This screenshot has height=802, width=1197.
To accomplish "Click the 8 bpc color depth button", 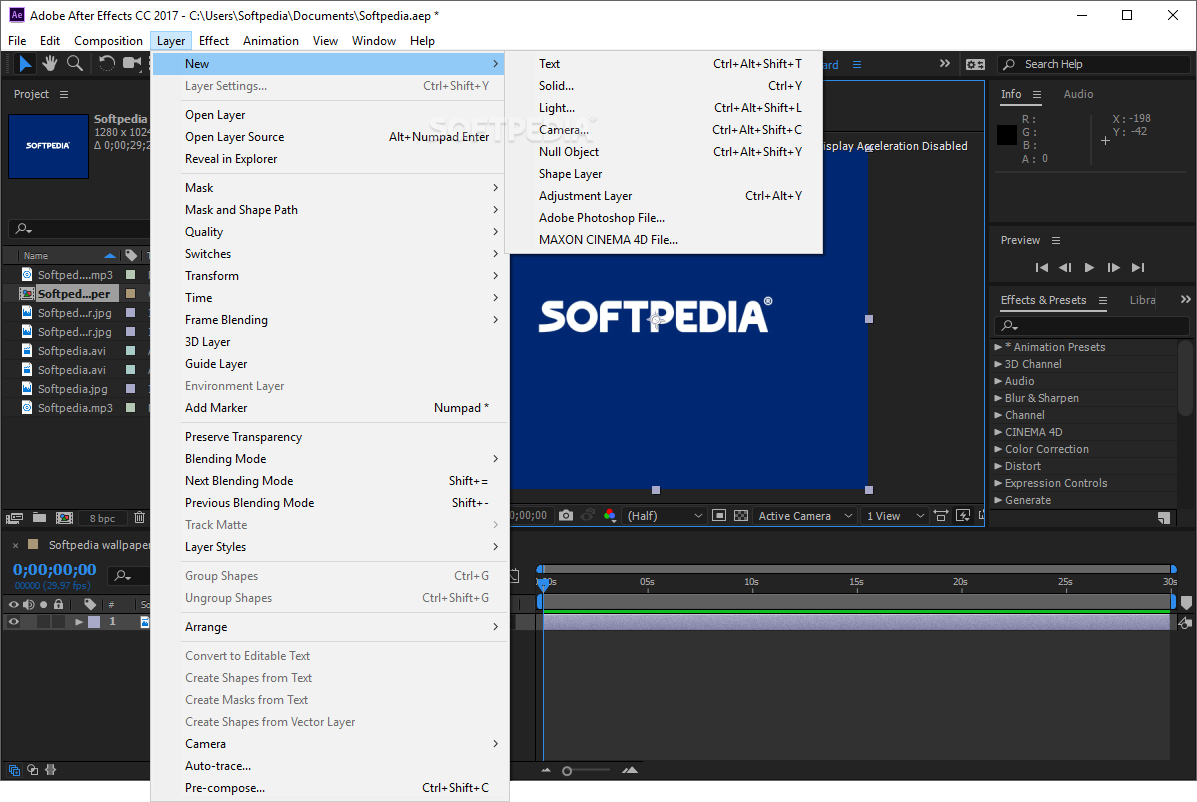I will (102, 518).
